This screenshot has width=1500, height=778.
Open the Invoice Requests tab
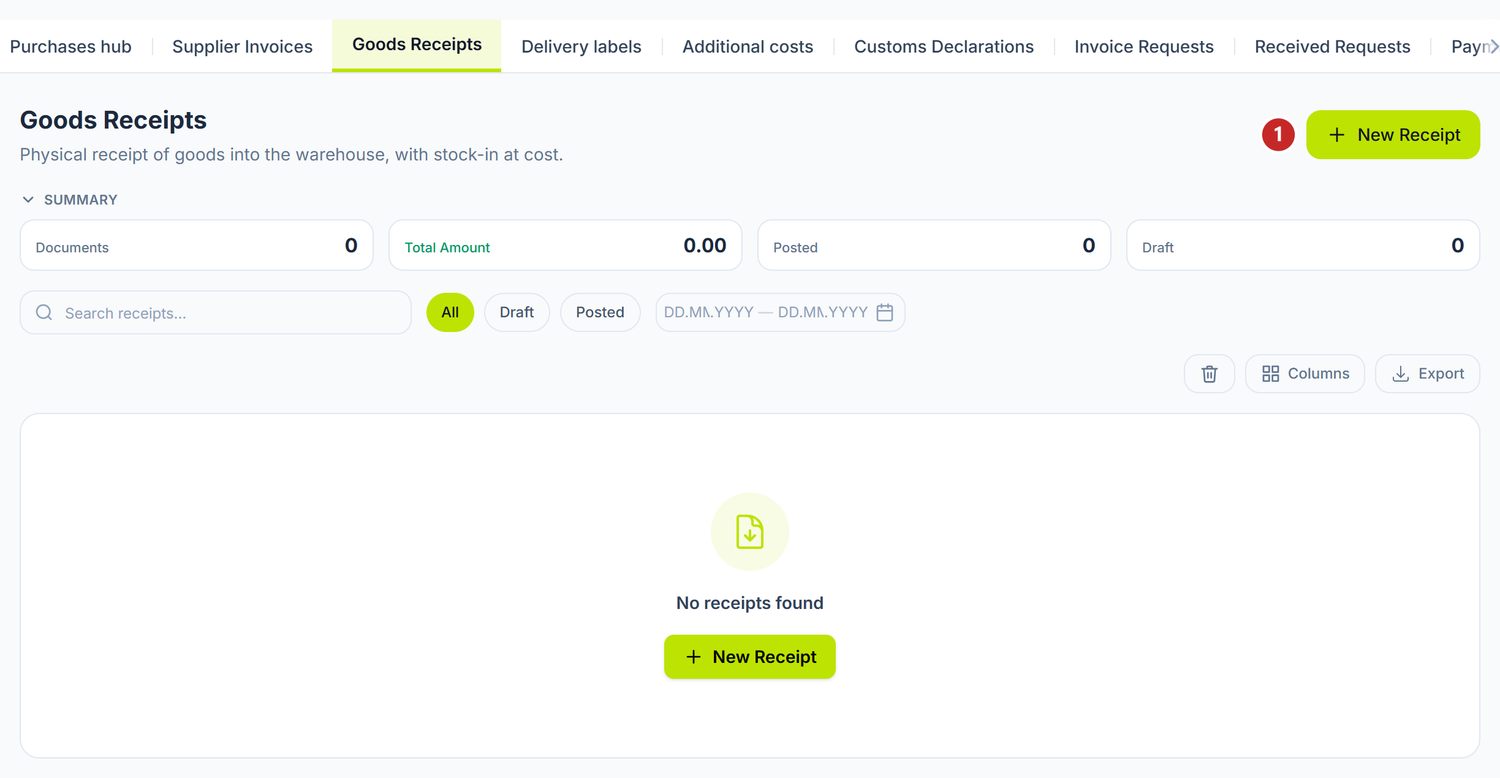click(1144, 47)
